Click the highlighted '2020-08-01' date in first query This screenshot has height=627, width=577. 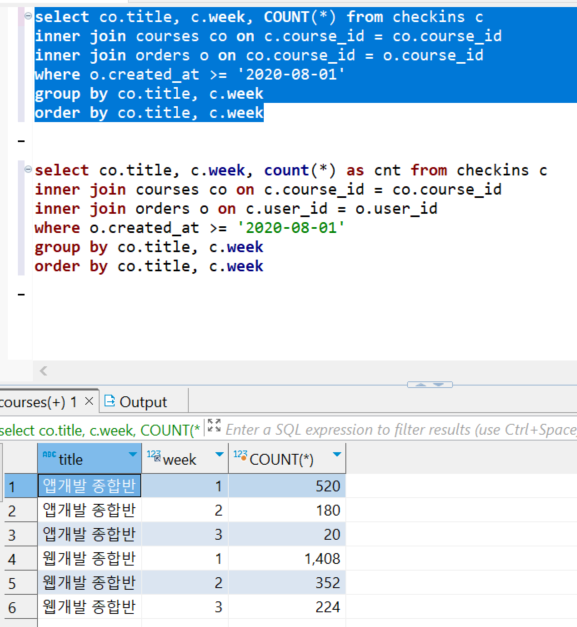(x=291, y=74)
